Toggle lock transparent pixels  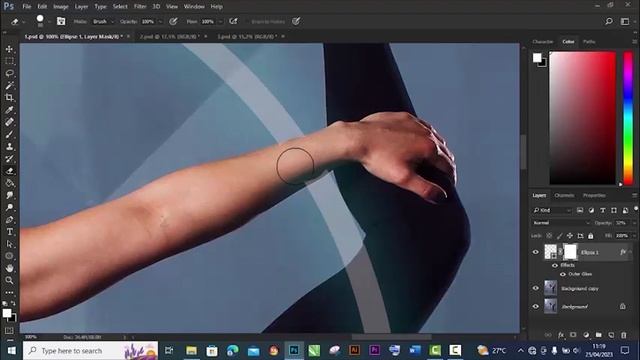coord(549,236)
